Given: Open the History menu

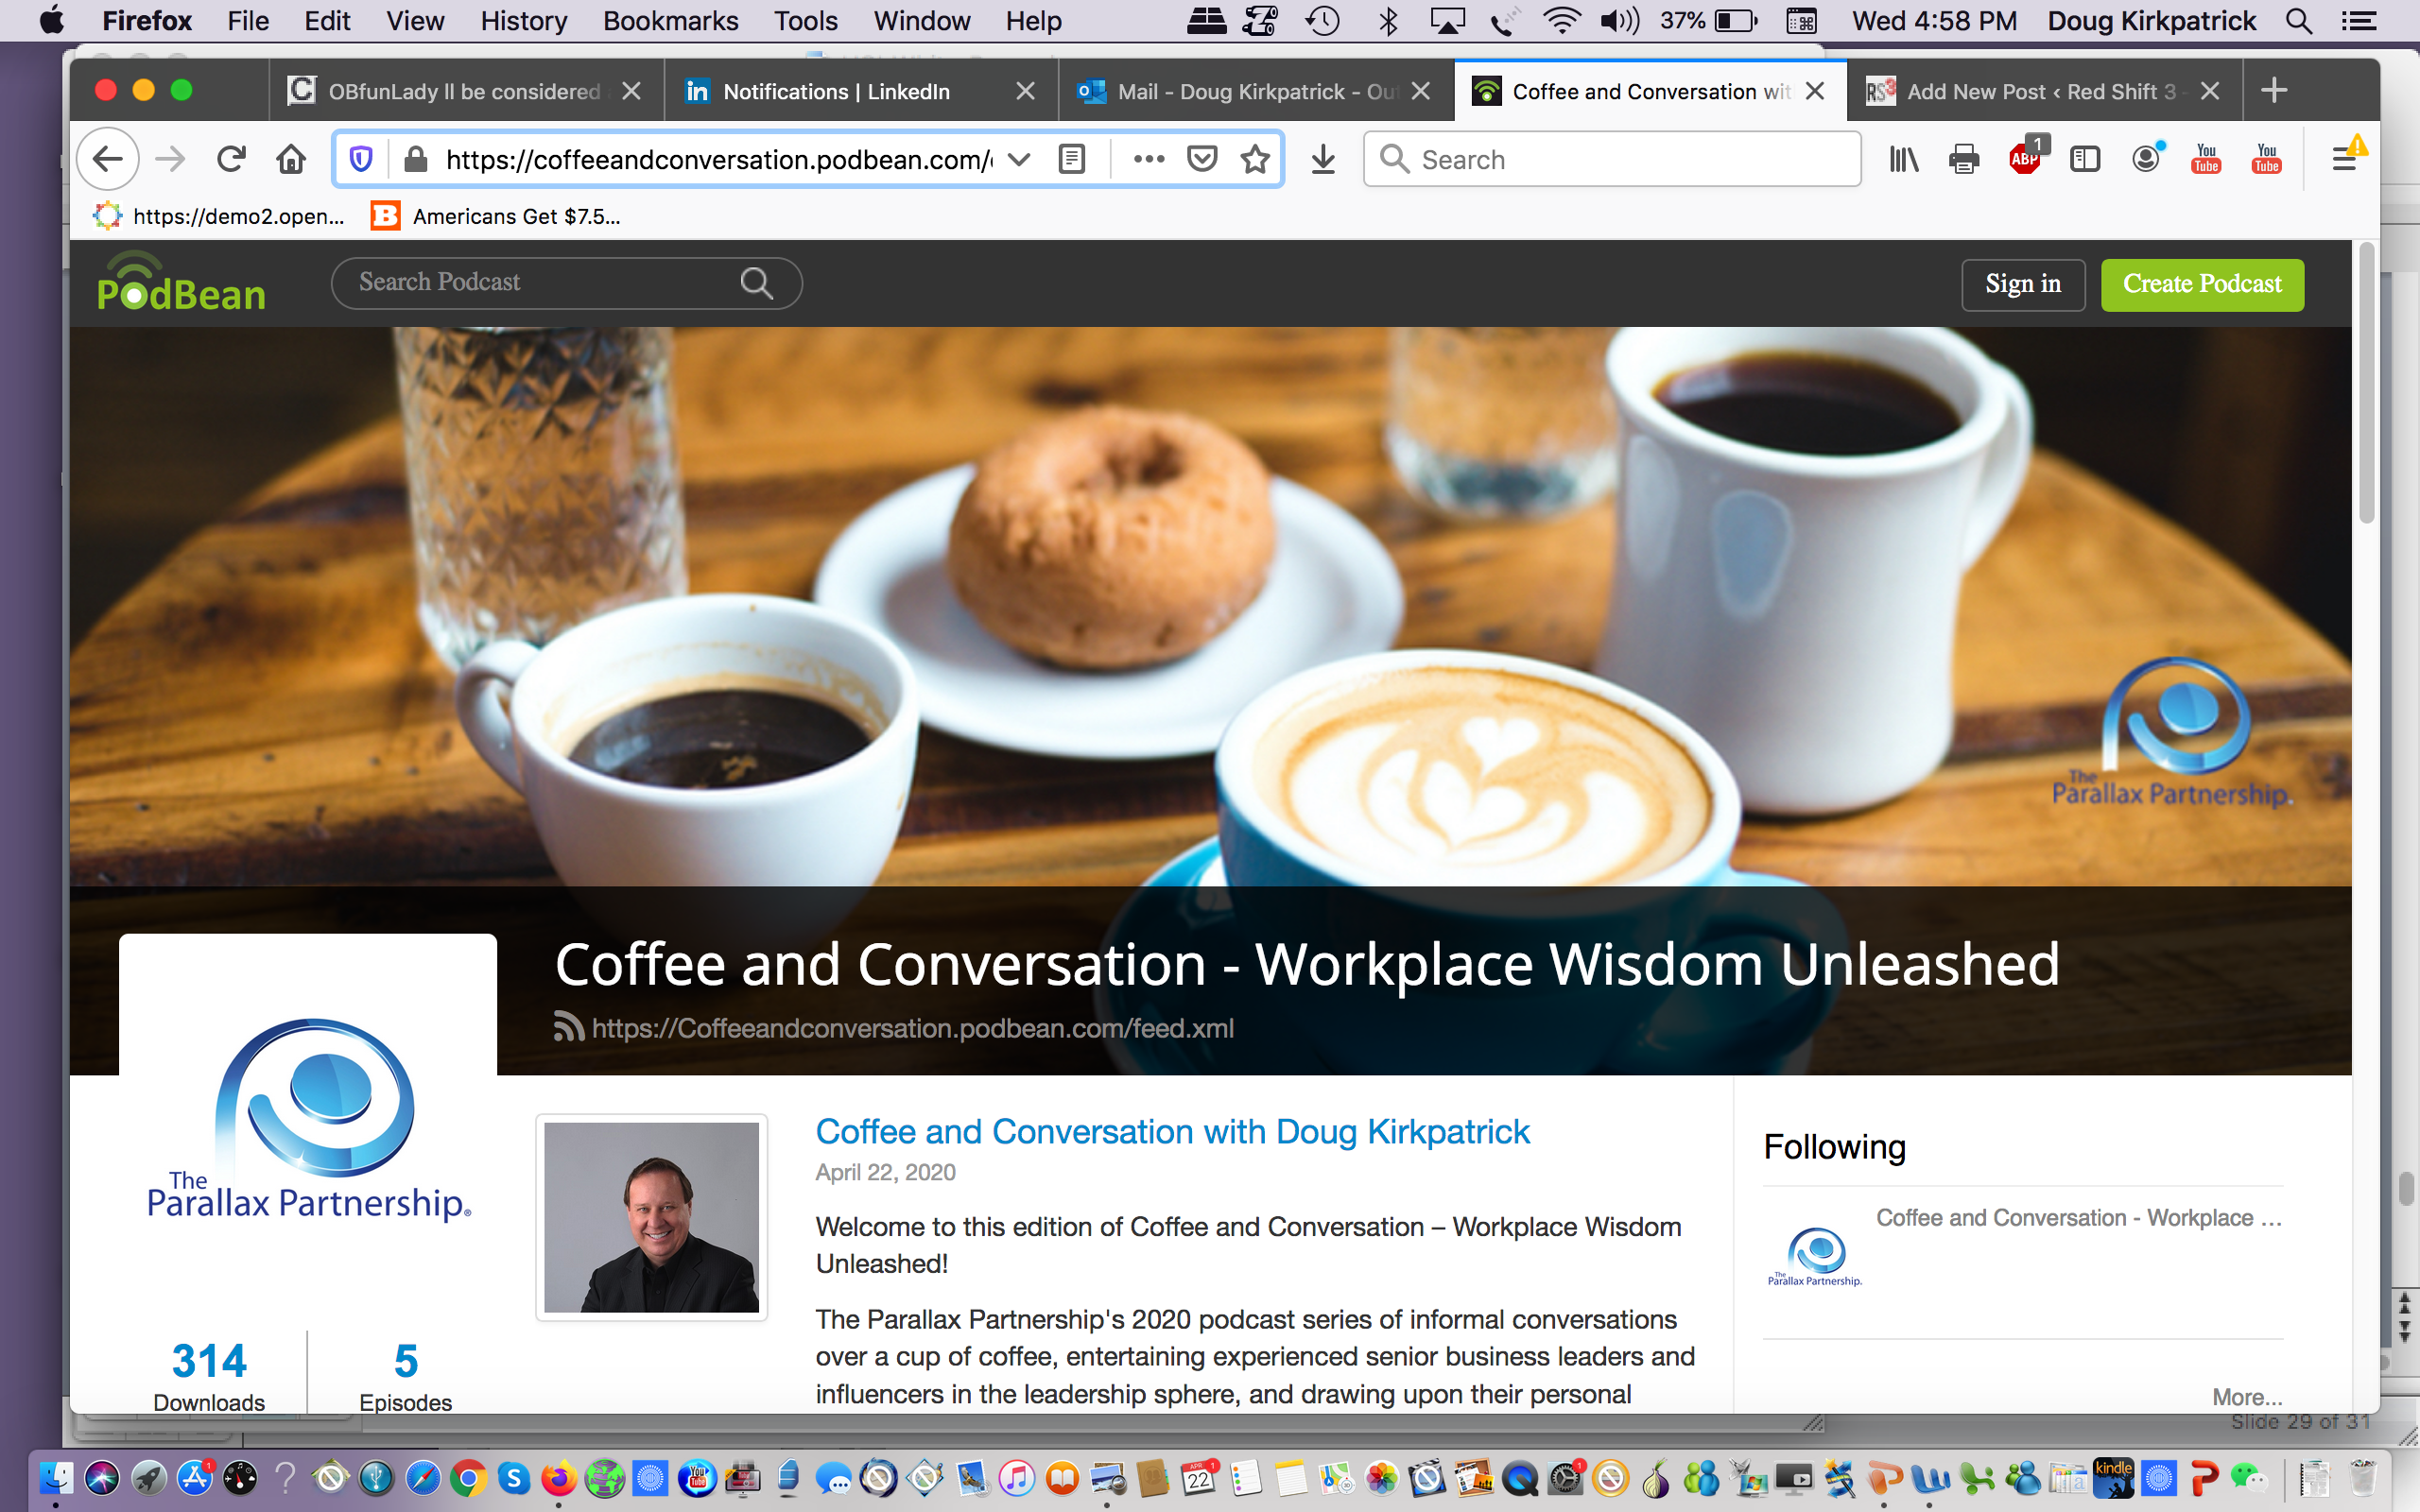Looking at the screenshot, I should [x=523, y=21].
